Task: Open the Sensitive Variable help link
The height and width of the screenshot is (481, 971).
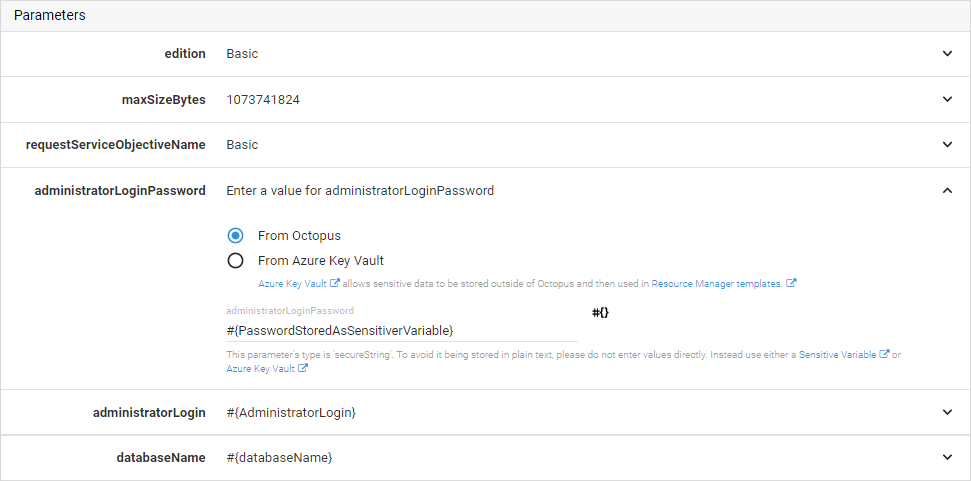Action: (837, 355)
